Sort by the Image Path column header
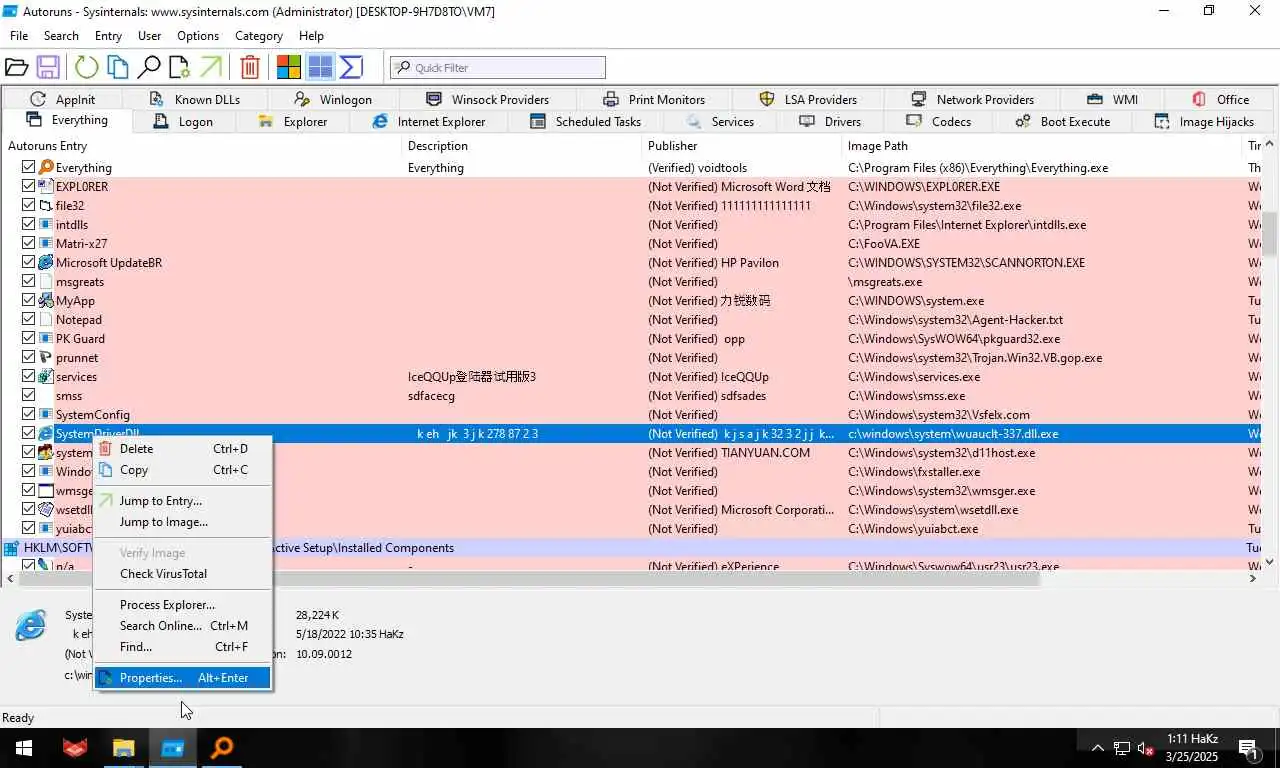This screenshot has width=1280, height=768. (1042, 146)
